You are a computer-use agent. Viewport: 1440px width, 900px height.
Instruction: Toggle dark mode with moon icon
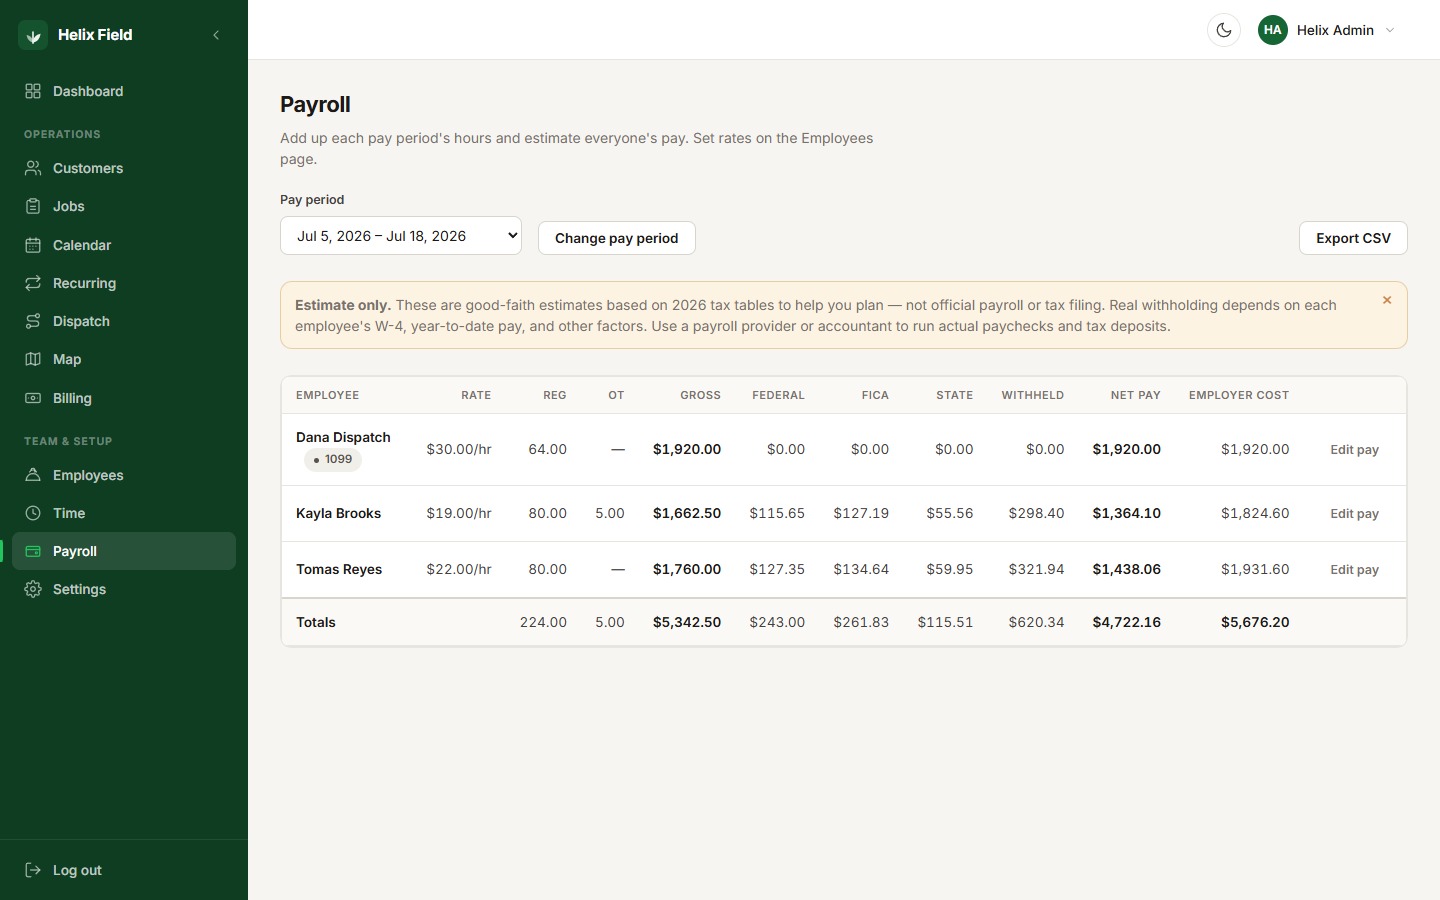pos(1224,30)
